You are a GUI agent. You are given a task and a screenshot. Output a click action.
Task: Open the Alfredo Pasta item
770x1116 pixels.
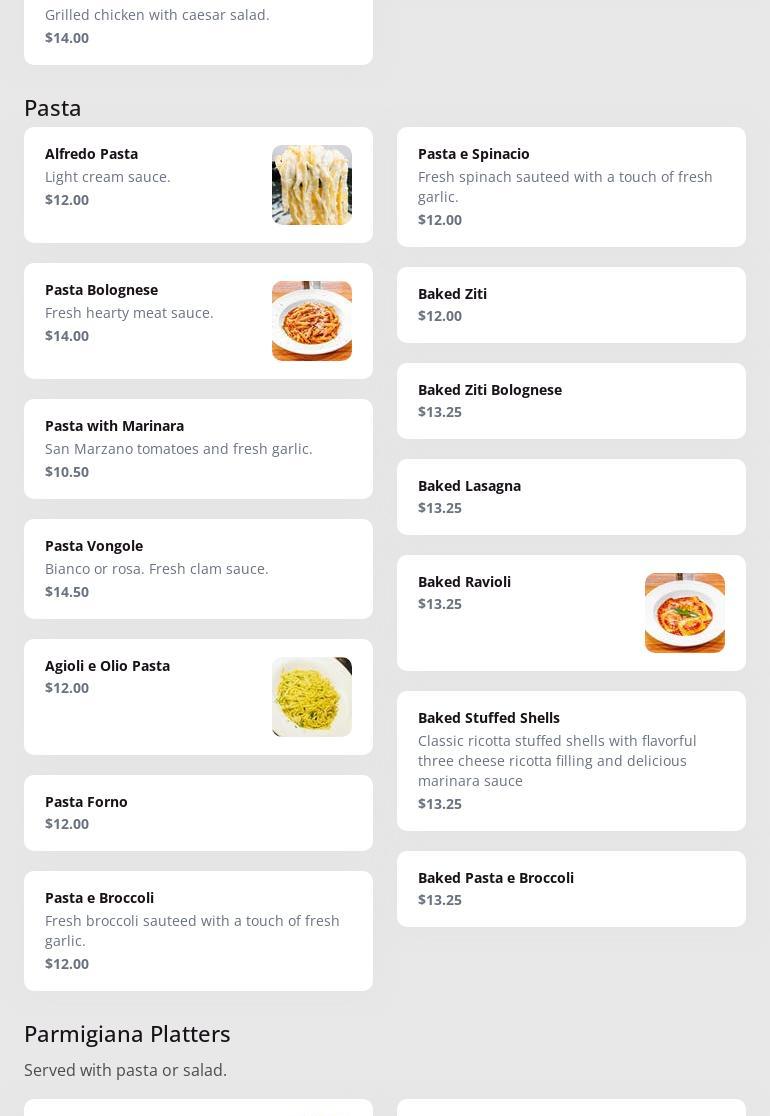92,154
